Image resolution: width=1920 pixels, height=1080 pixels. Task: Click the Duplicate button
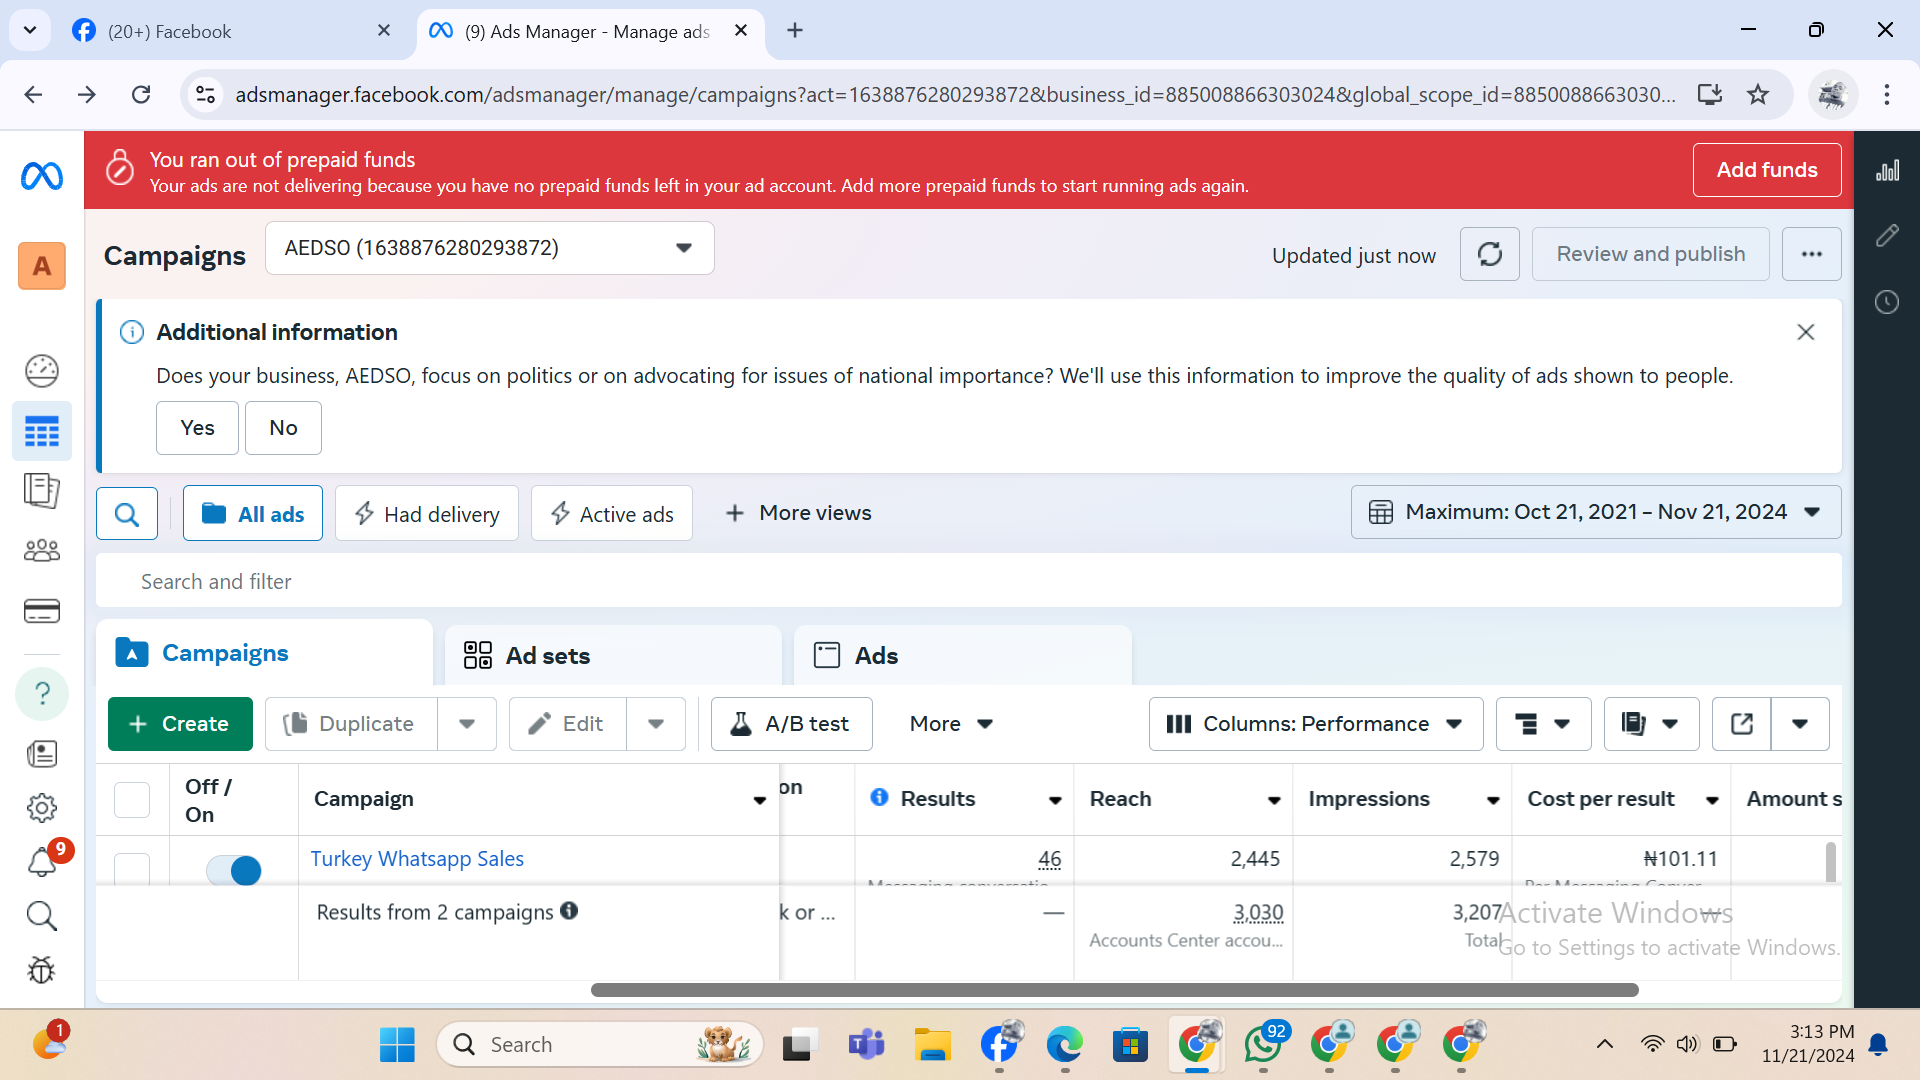(x=351, y=724)
